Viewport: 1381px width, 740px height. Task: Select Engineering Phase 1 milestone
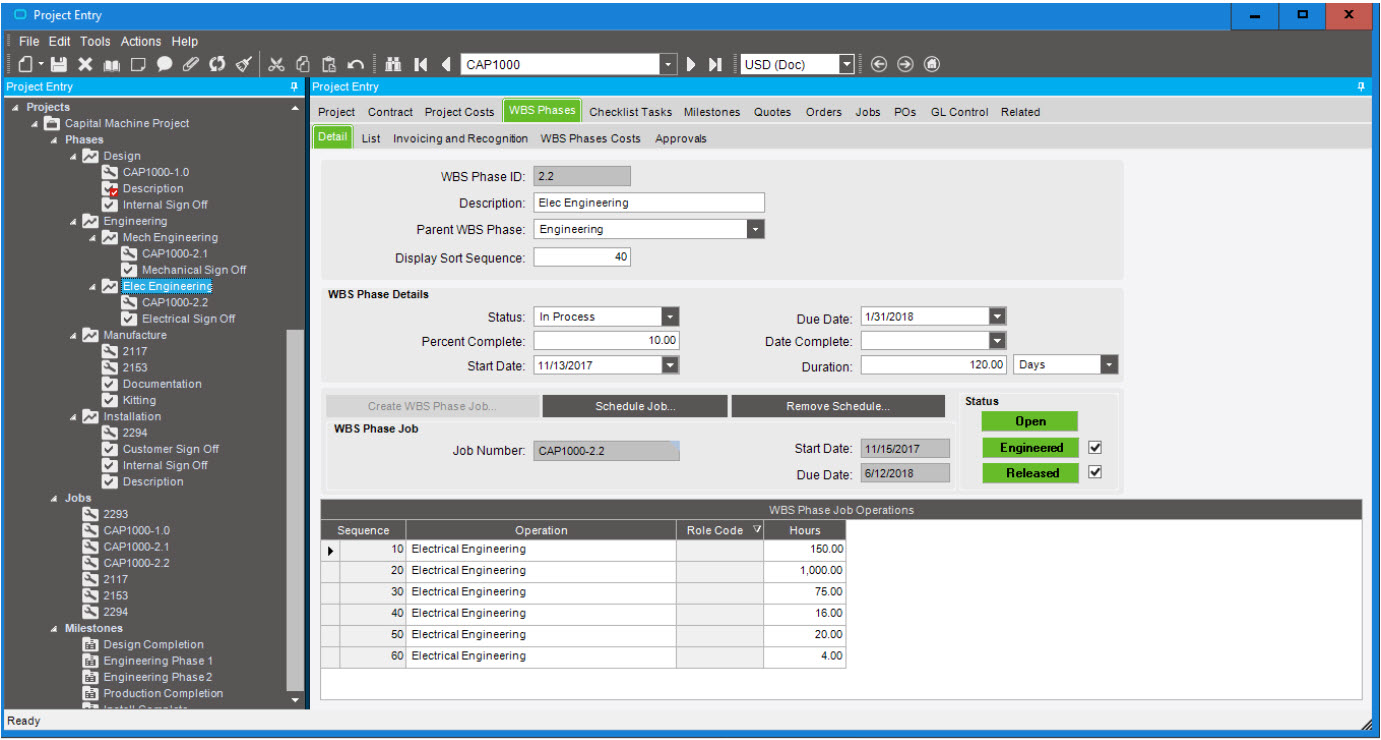pyautogui.click(x=158, y=661)
